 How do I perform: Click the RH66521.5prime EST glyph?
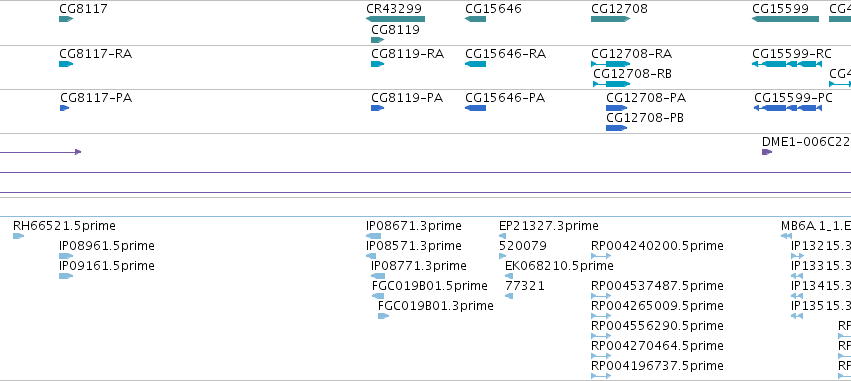pos(18,236)
